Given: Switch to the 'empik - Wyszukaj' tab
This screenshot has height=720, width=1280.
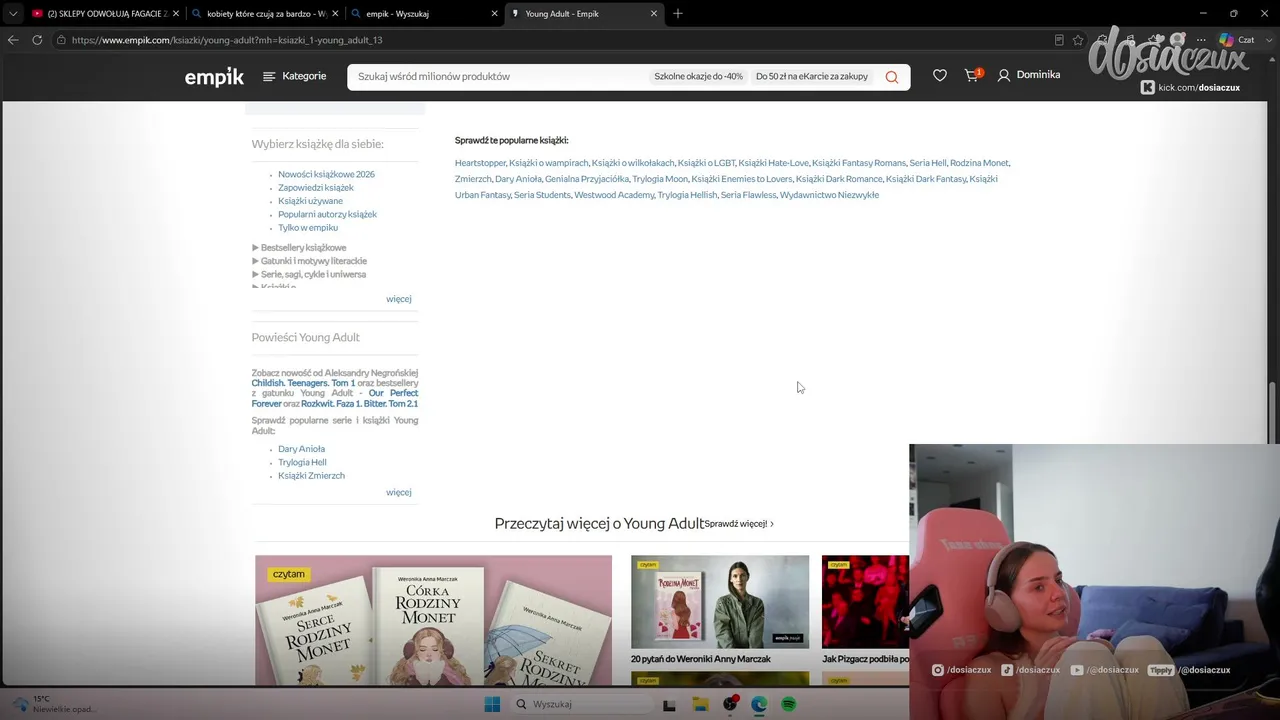Looking at the screenshot, I should click(x=425, y=14).
